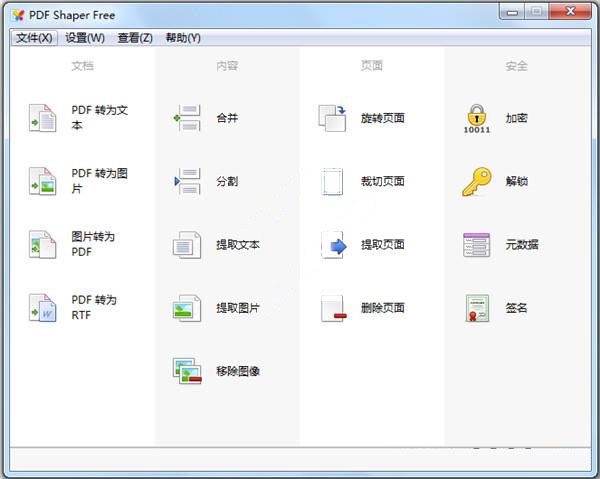Click the 签名 certificate icon
The image size is (600, 479).
(477, 308)
